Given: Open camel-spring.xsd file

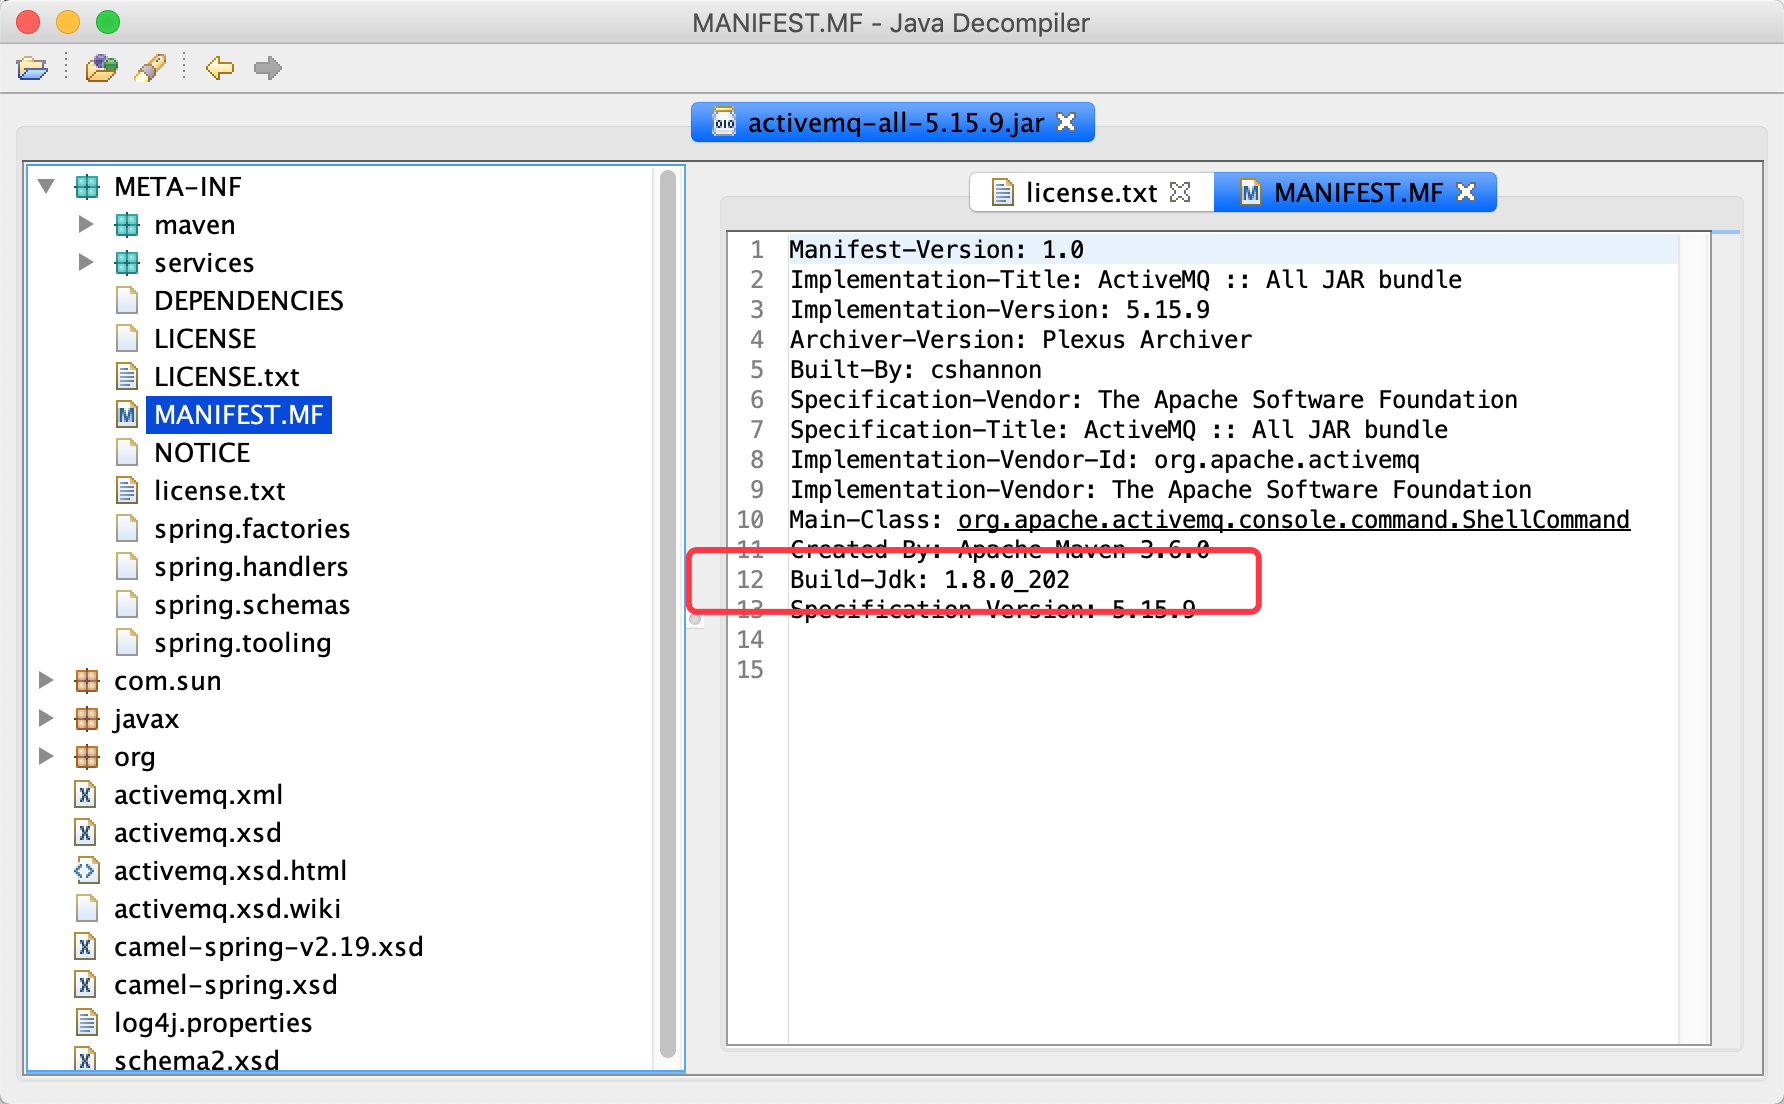Looking at the screenshot, I should coord(226,985).
